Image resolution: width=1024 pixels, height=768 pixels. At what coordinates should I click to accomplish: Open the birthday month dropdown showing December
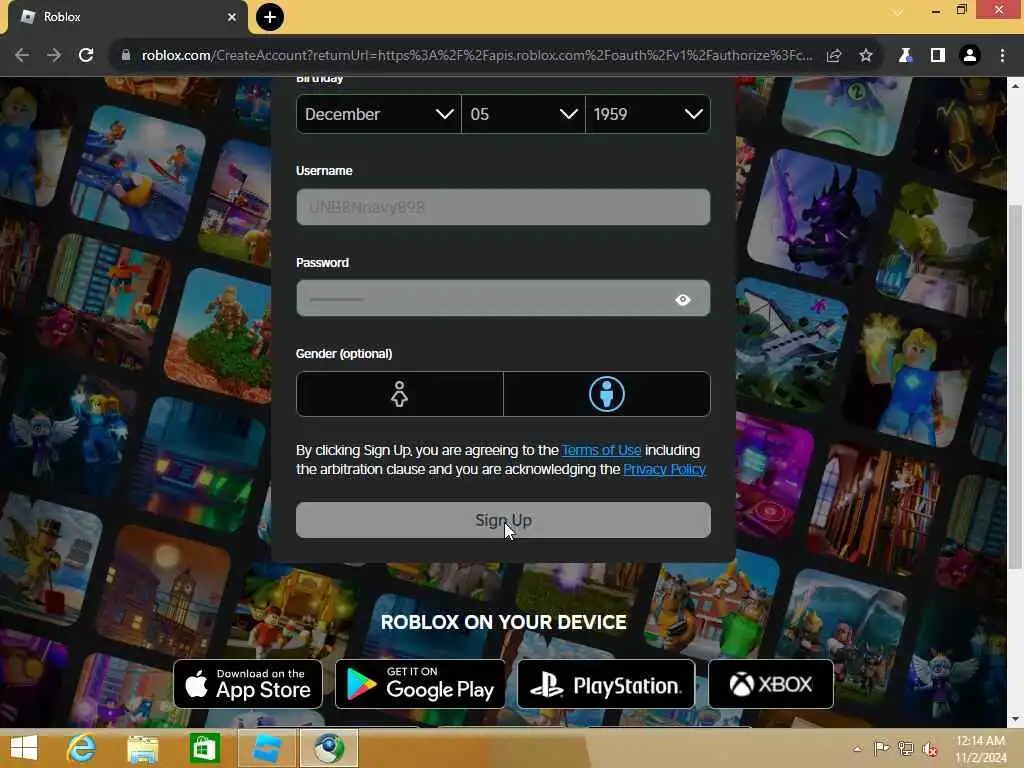tap(379, 114)
